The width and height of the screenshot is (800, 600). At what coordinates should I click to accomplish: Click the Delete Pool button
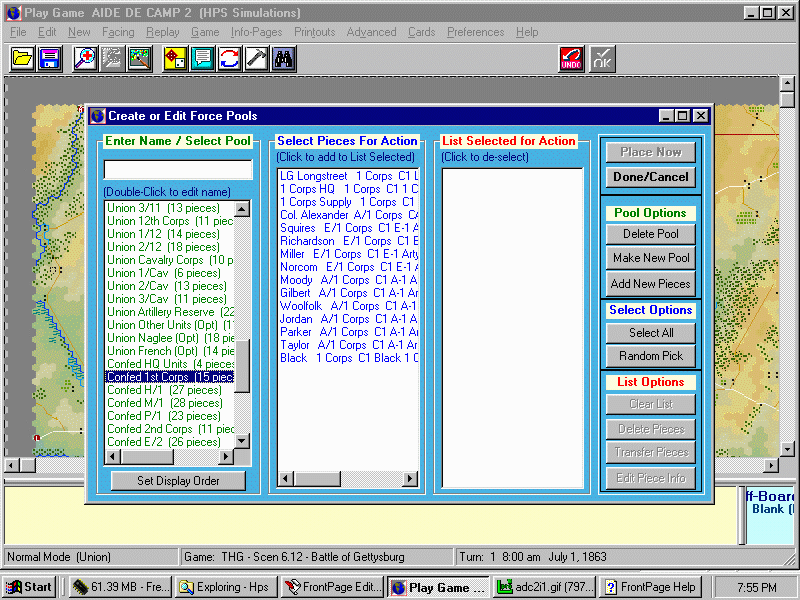coord(651,234)
